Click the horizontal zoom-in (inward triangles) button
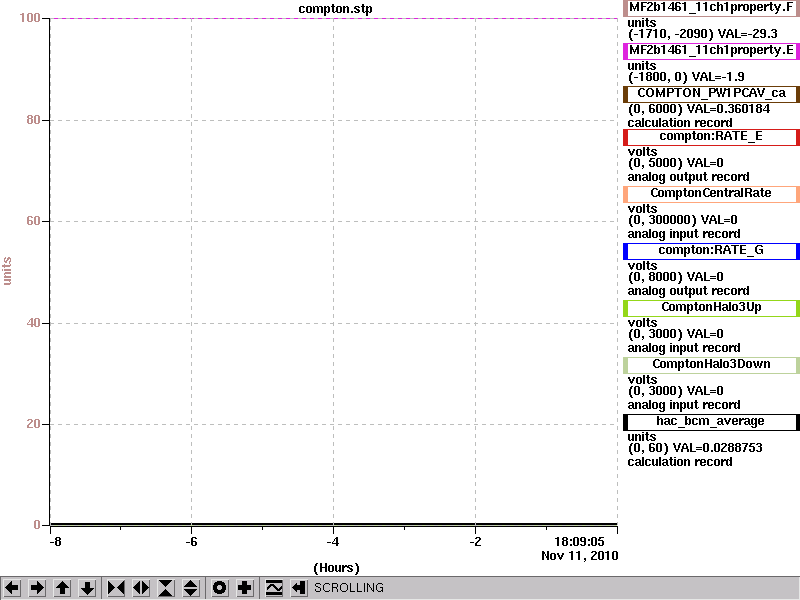 [x=116, y=588]
